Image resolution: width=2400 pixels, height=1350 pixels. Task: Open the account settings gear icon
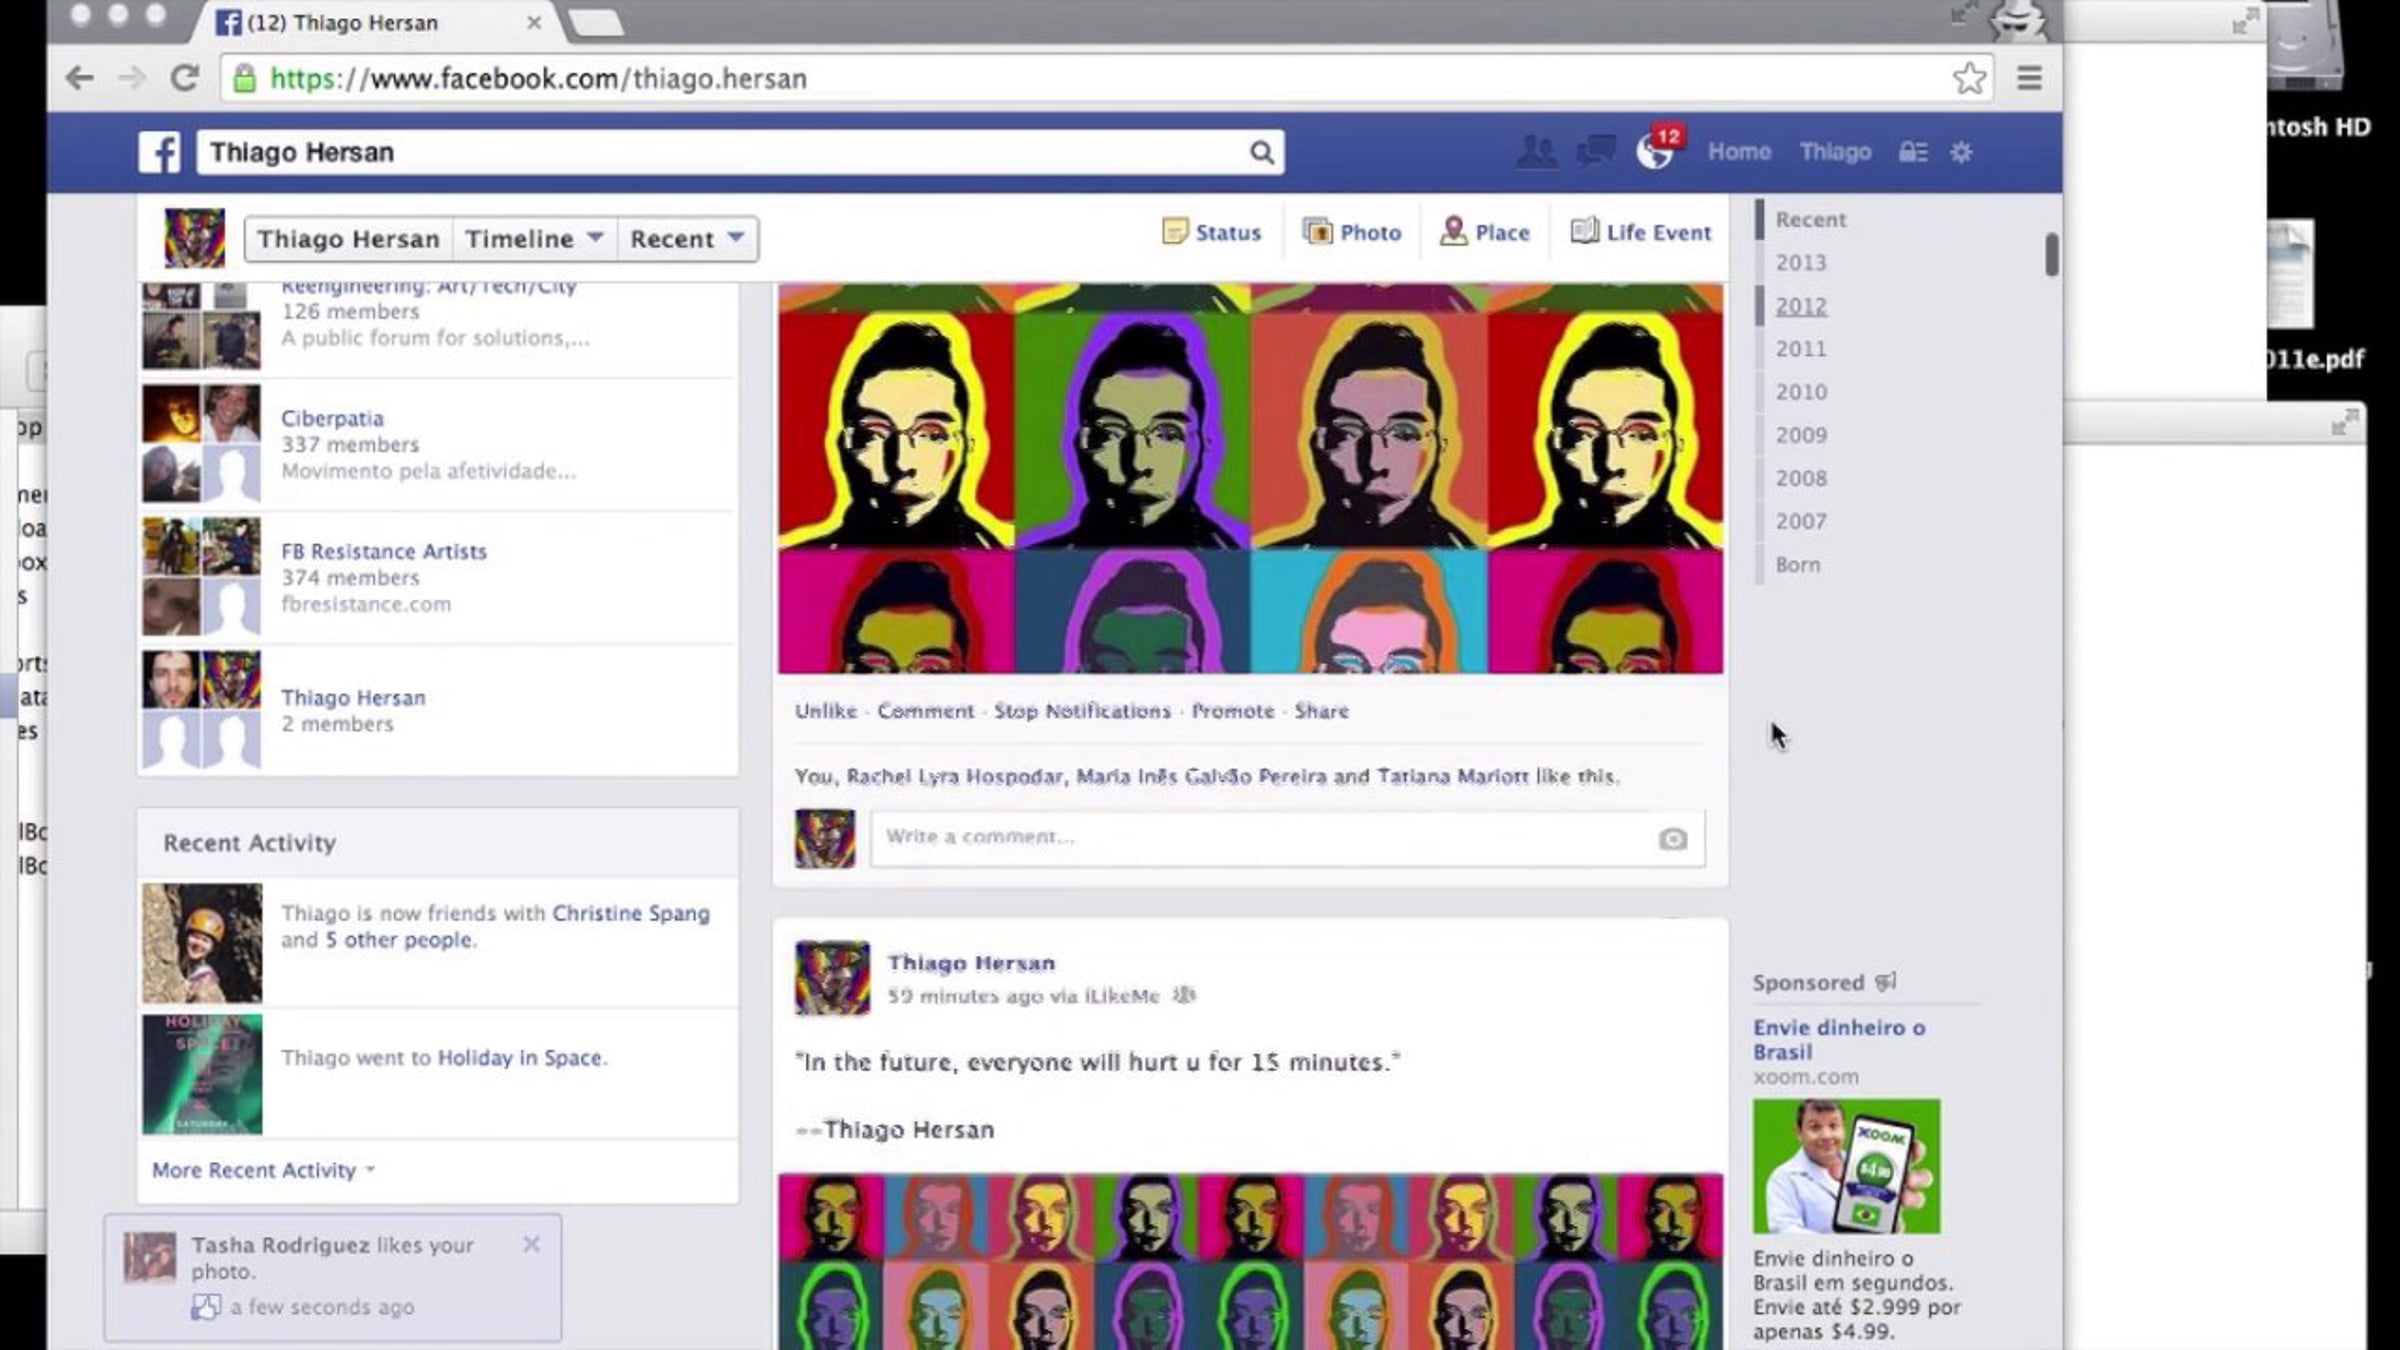[x=1961, y=152]
